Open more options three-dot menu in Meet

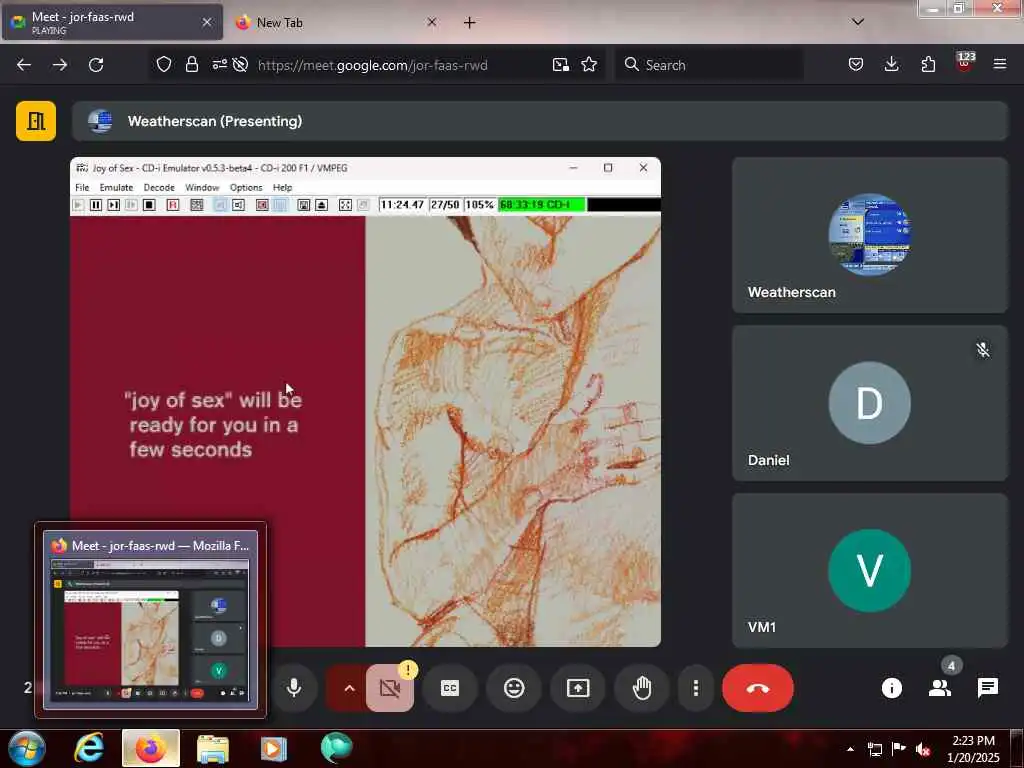(696, 688)
